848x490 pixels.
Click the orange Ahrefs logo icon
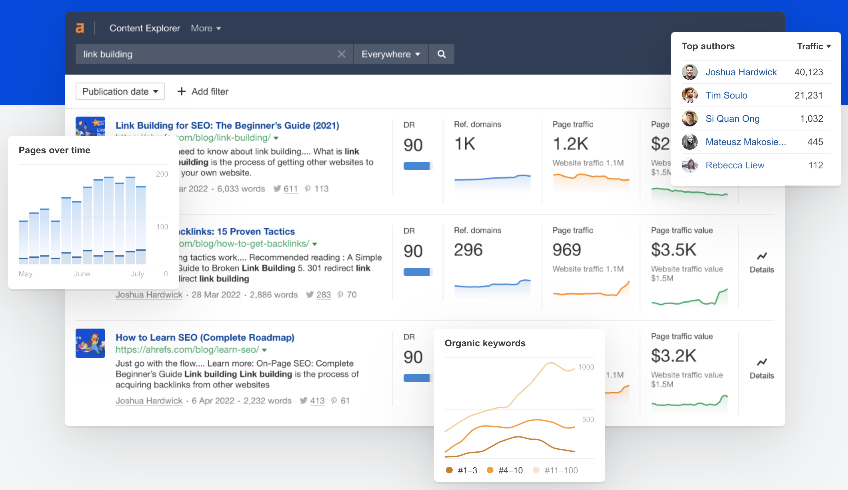tap(80, 28)
